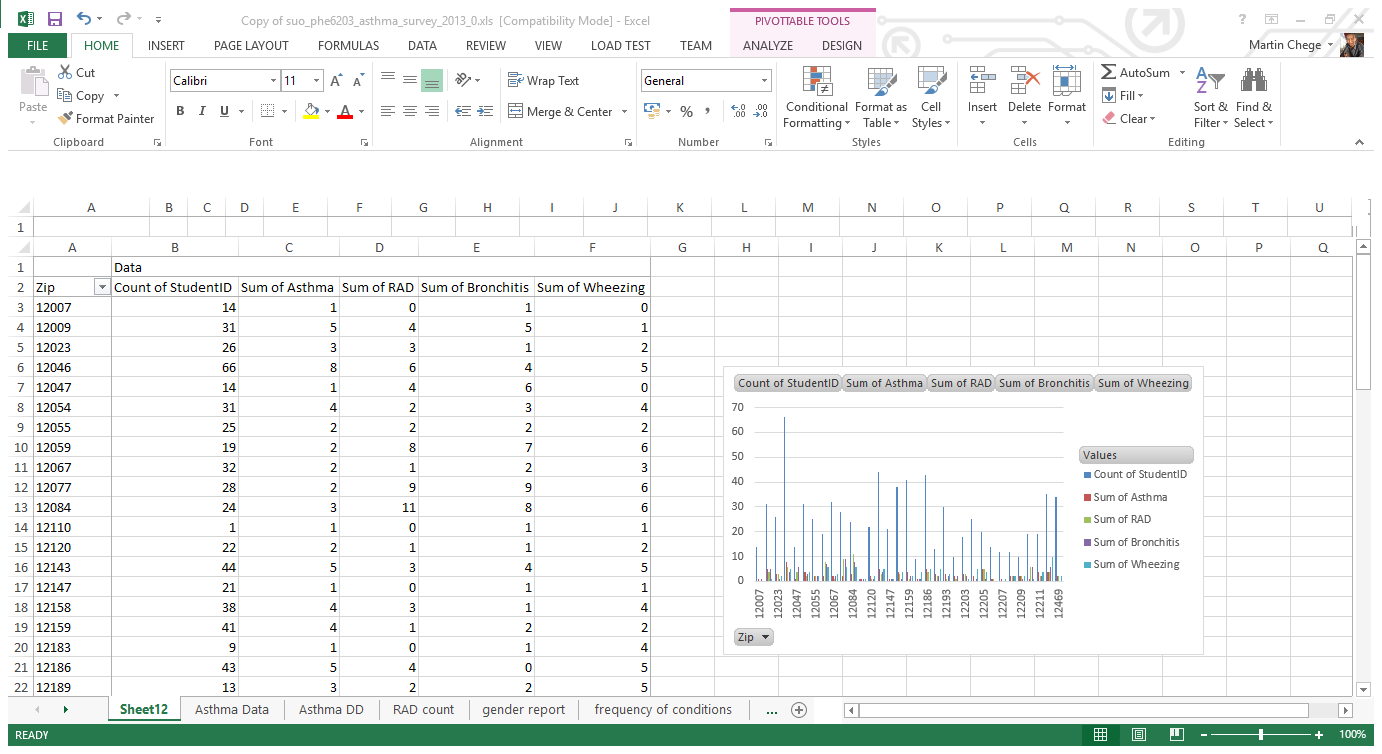The height and width of the screenshot is (754, 1382).
Task: Click the Save icon in the quick access toolbar
Action: click(55, 19)
